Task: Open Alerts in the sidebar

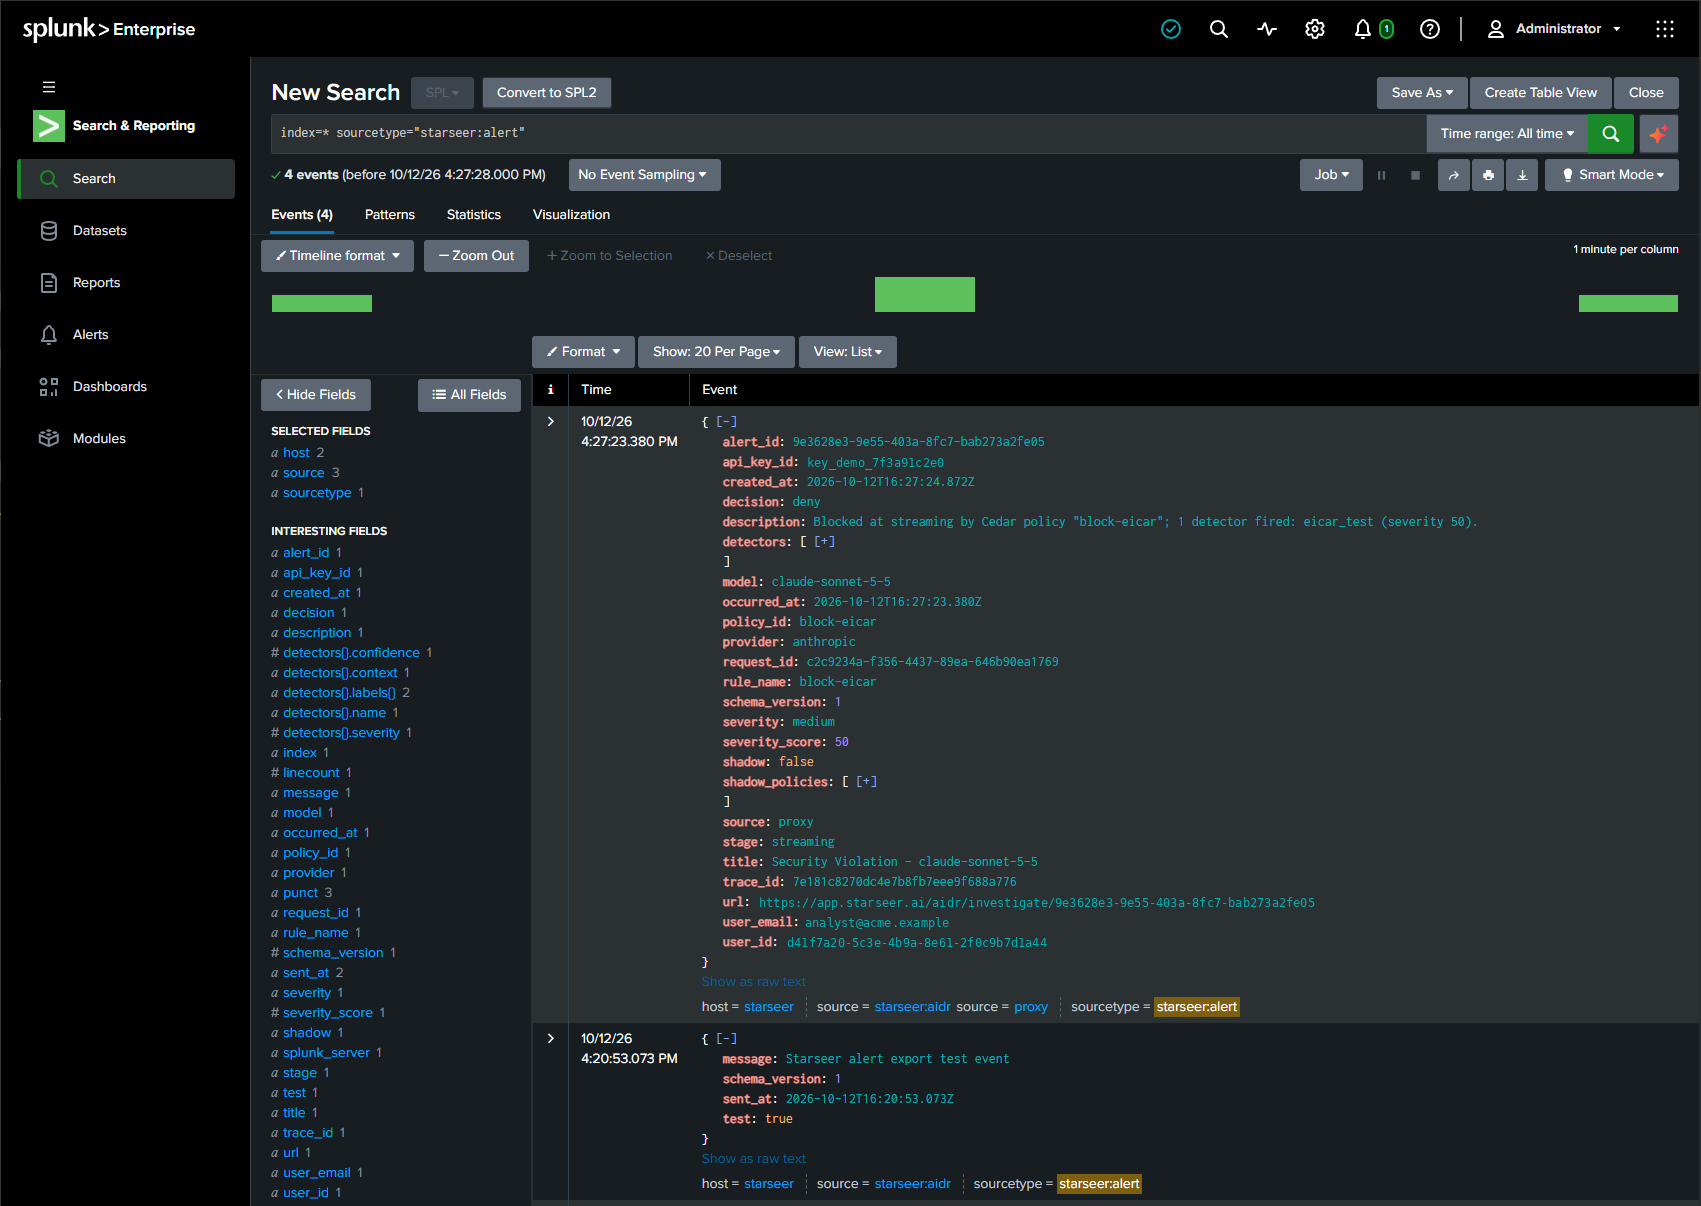Action: pos(126,335)
